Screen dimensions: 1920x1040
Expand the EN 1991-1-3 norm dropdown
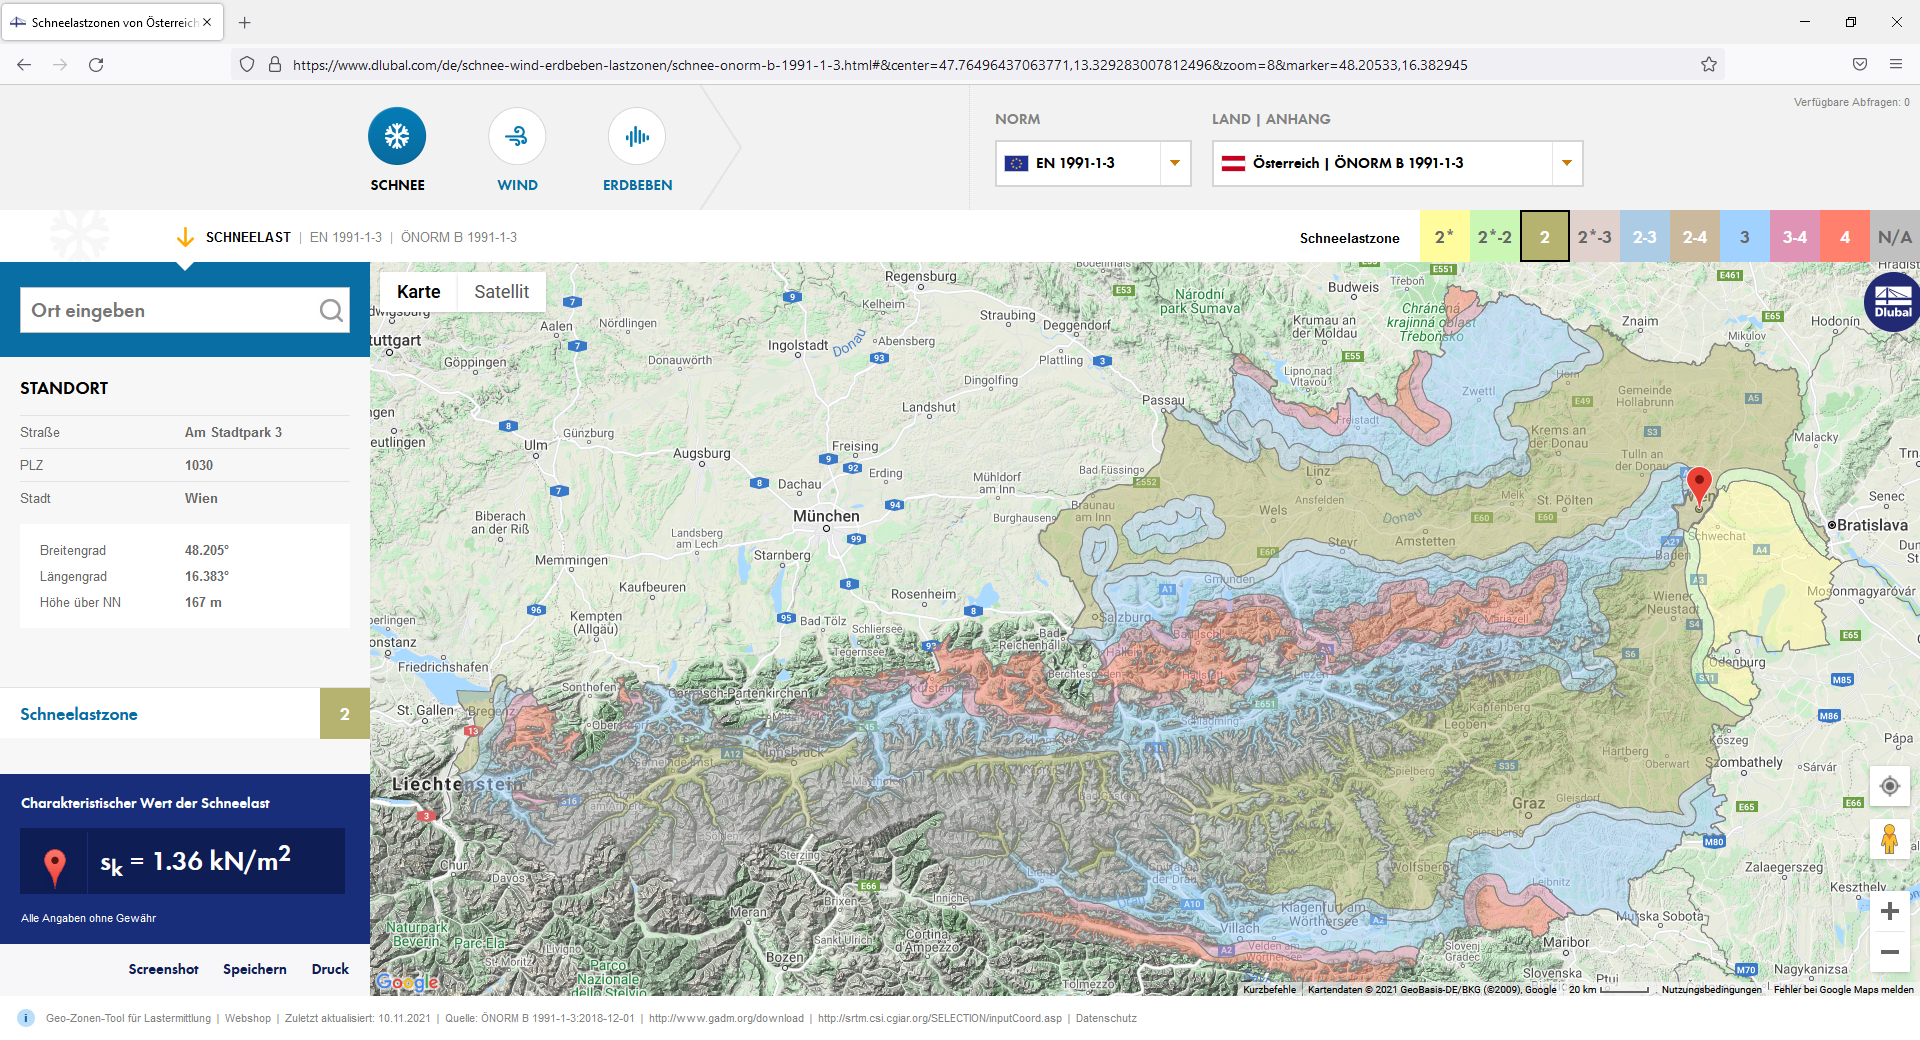pos(1175,163)
